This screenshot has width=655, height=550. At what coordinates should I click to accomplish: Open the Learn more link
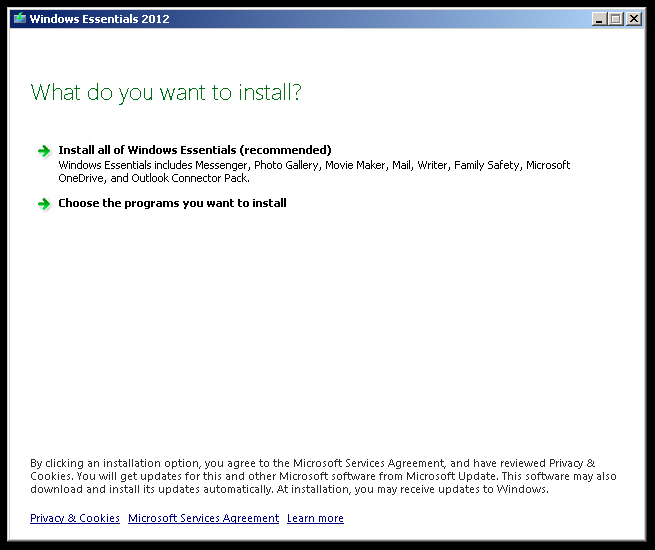tap(315, 518)
